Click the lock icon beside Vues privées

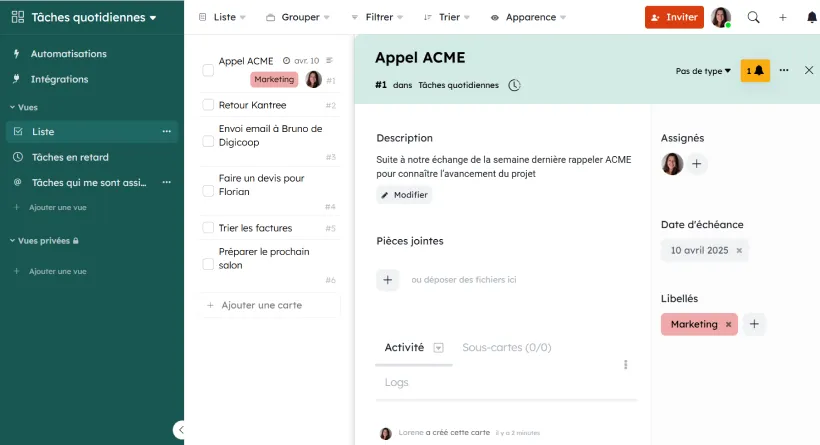[x=76, y=241]
